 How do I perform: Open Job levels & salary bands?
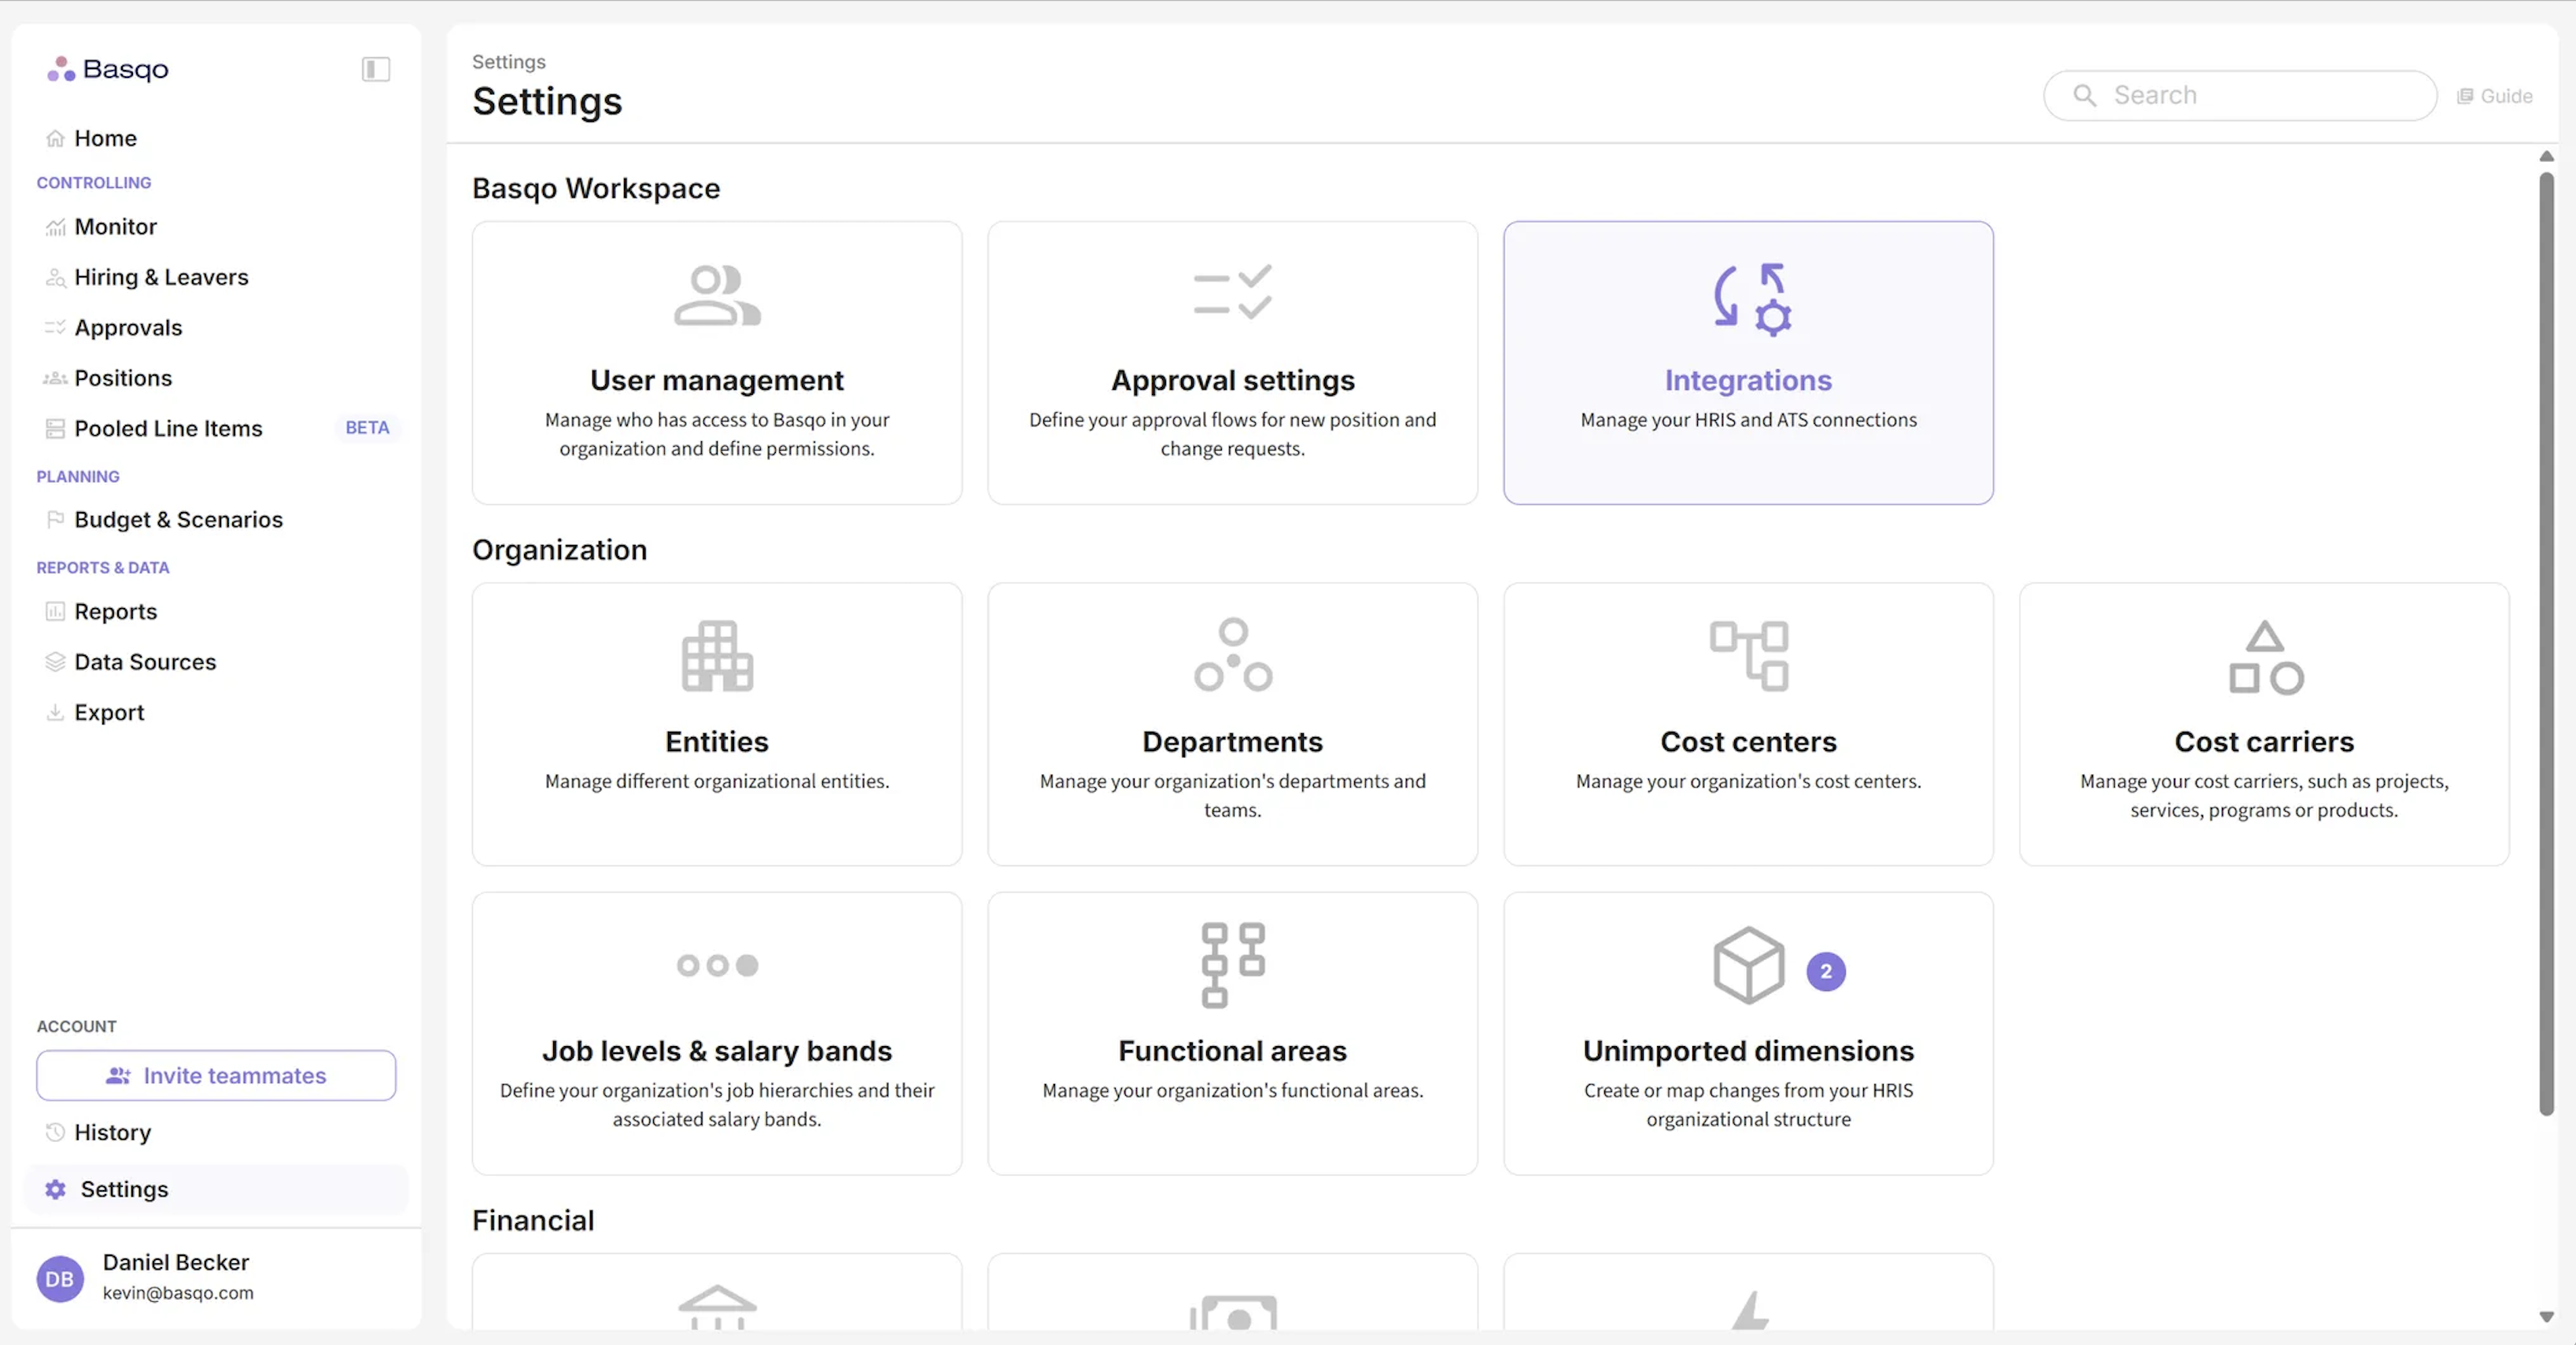(716, 1050)
